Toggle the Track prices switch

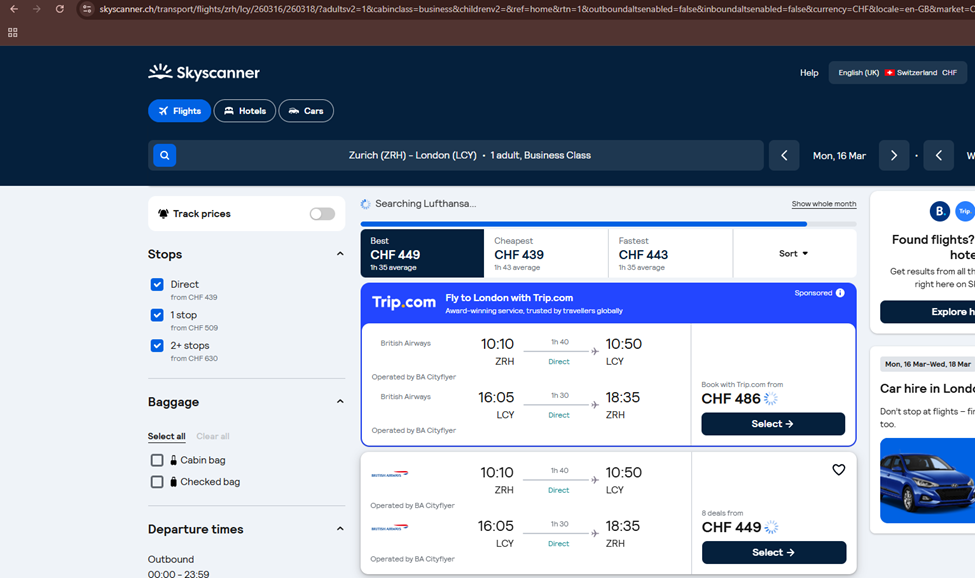pyautogui.click(x=322, y=214)
